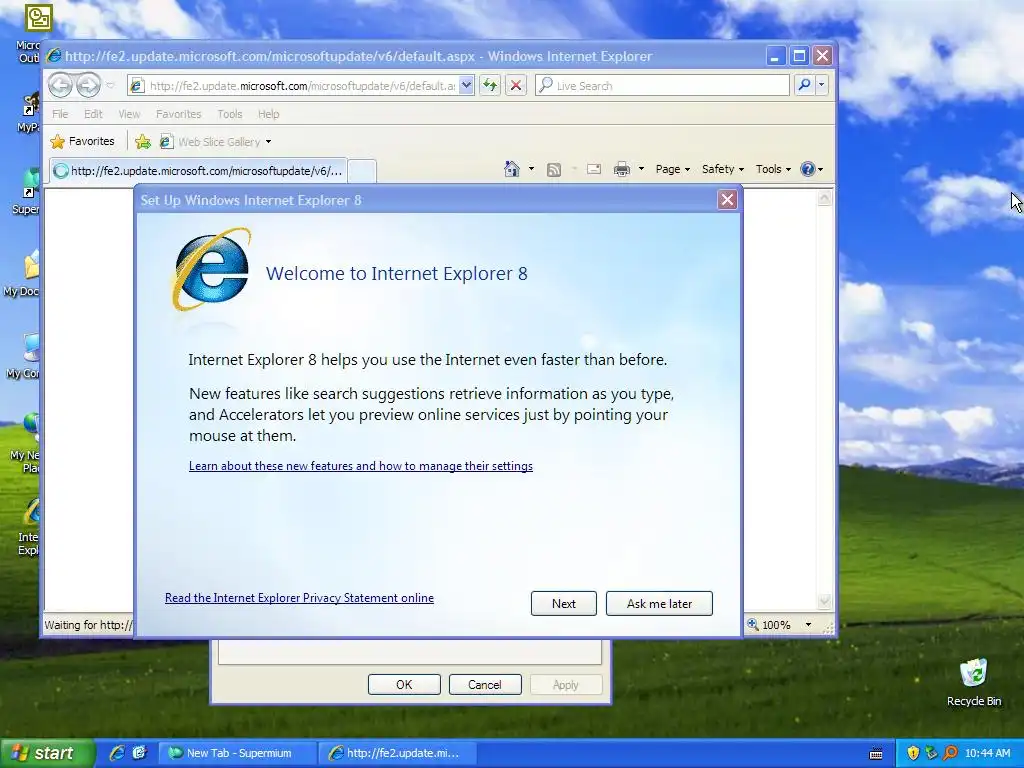Click the Print icon
This screenshot has width=1024, height=768.
coord(622,170)
